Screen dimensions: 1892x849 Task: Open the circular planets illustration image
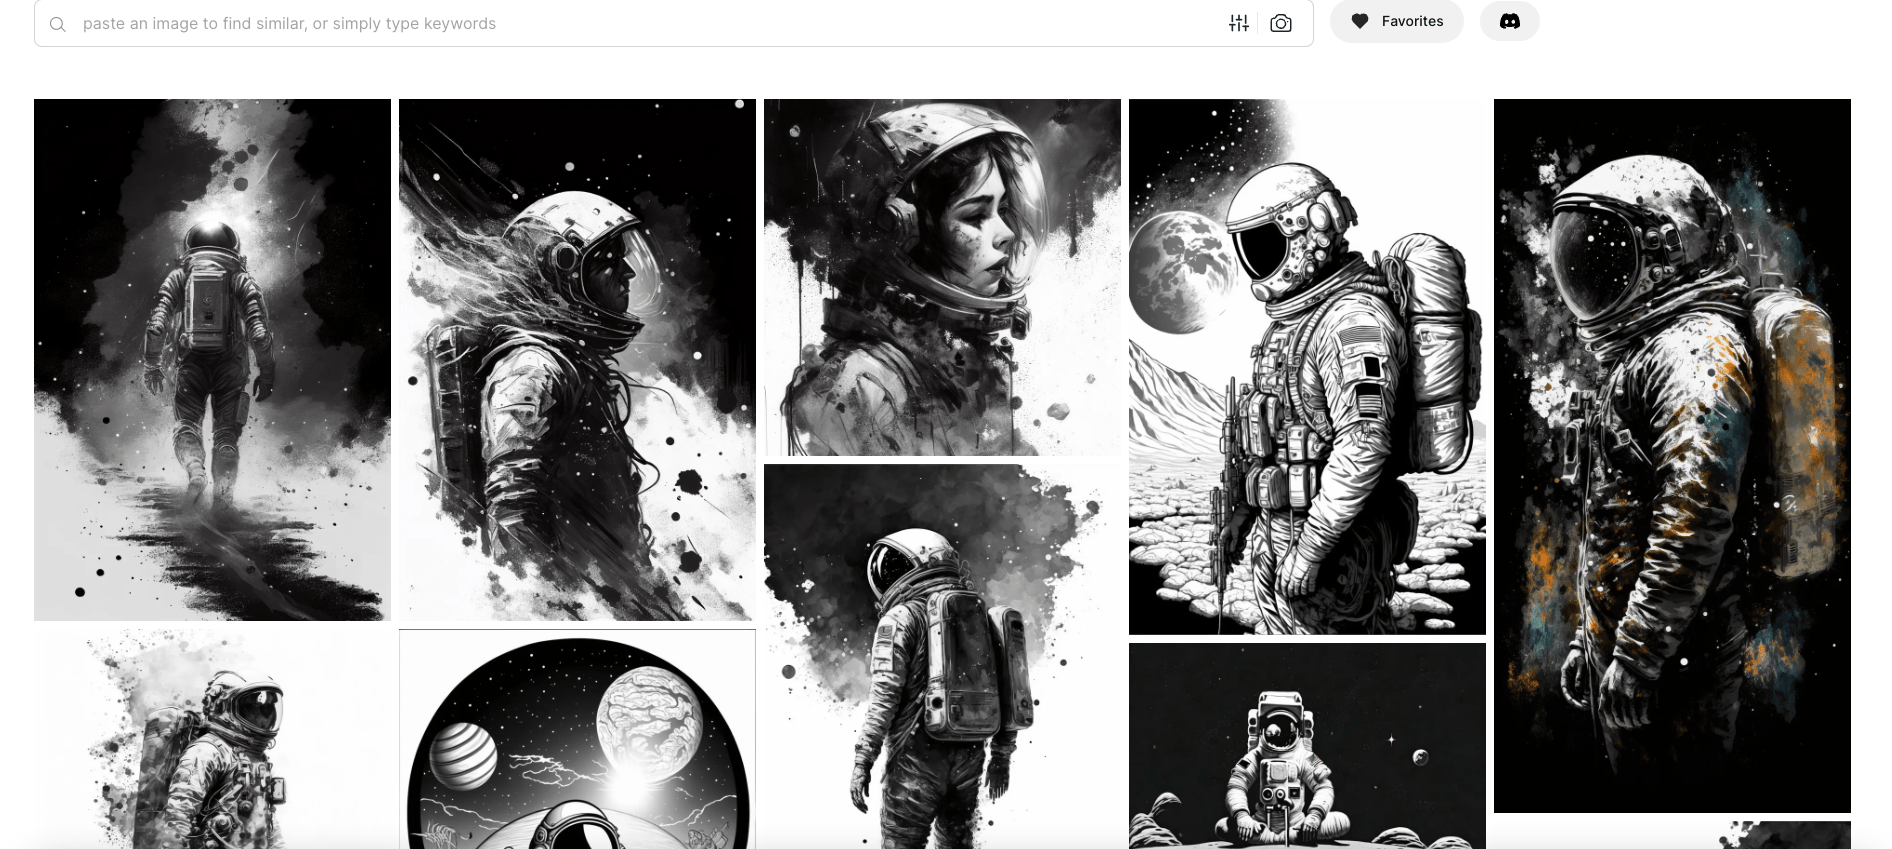pyautogui.click(x=577, y=739)
